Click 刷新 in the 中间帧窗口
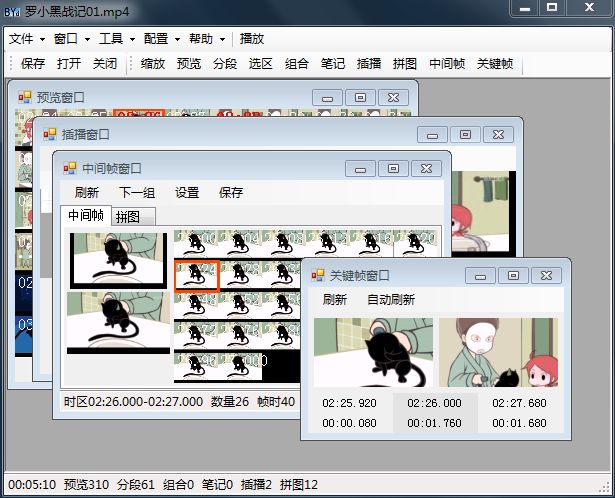Viewport: 615px width, 498px height. [x=87, y=192]
